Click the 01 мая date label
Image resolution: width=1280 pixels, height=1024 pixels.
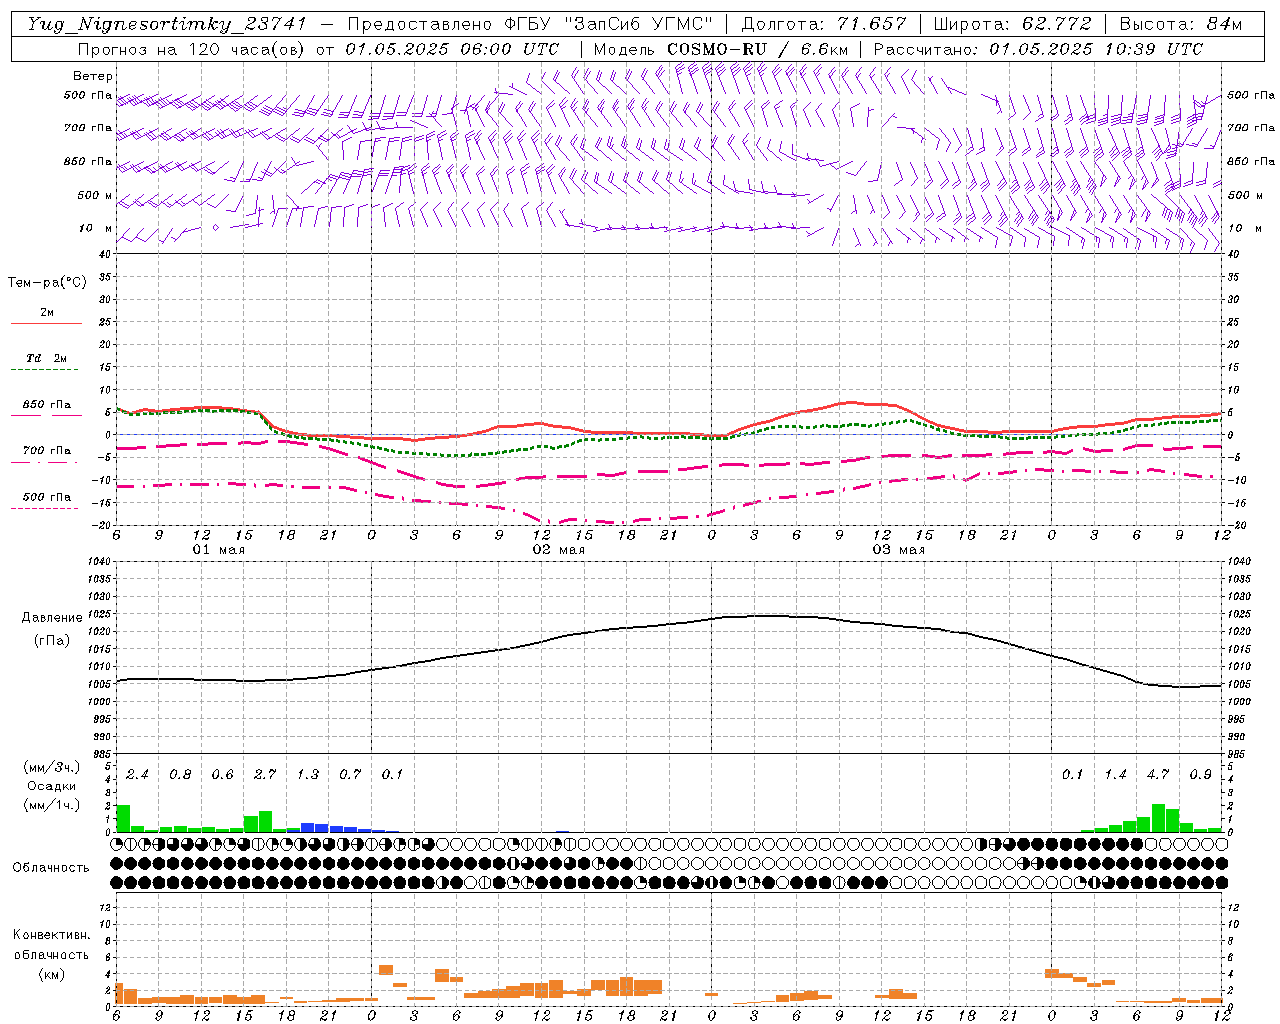219,550
